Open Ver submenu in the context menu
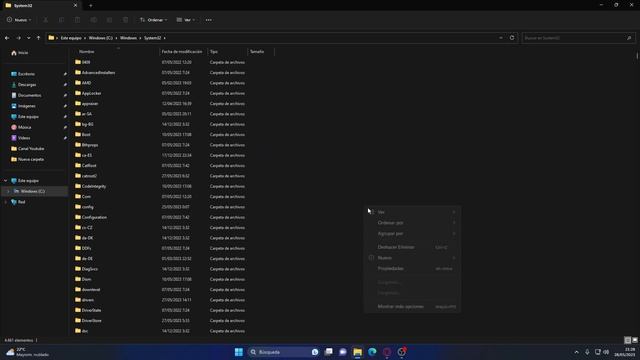Screen dimensions: 640x360 pos(412,212)
